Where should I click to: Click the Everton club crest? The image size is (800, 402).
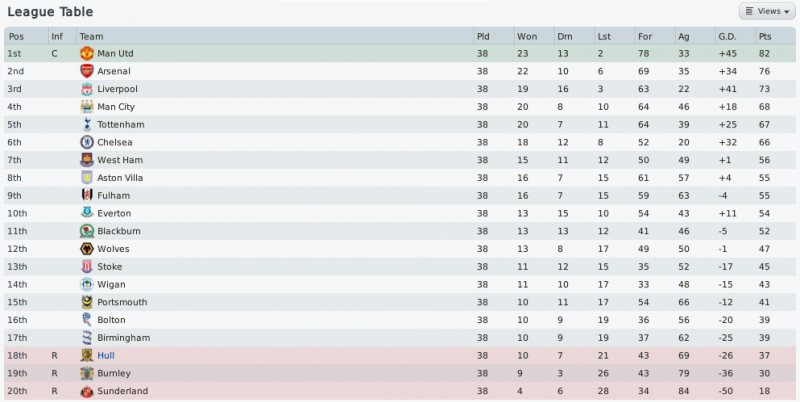tap(86, 213)
